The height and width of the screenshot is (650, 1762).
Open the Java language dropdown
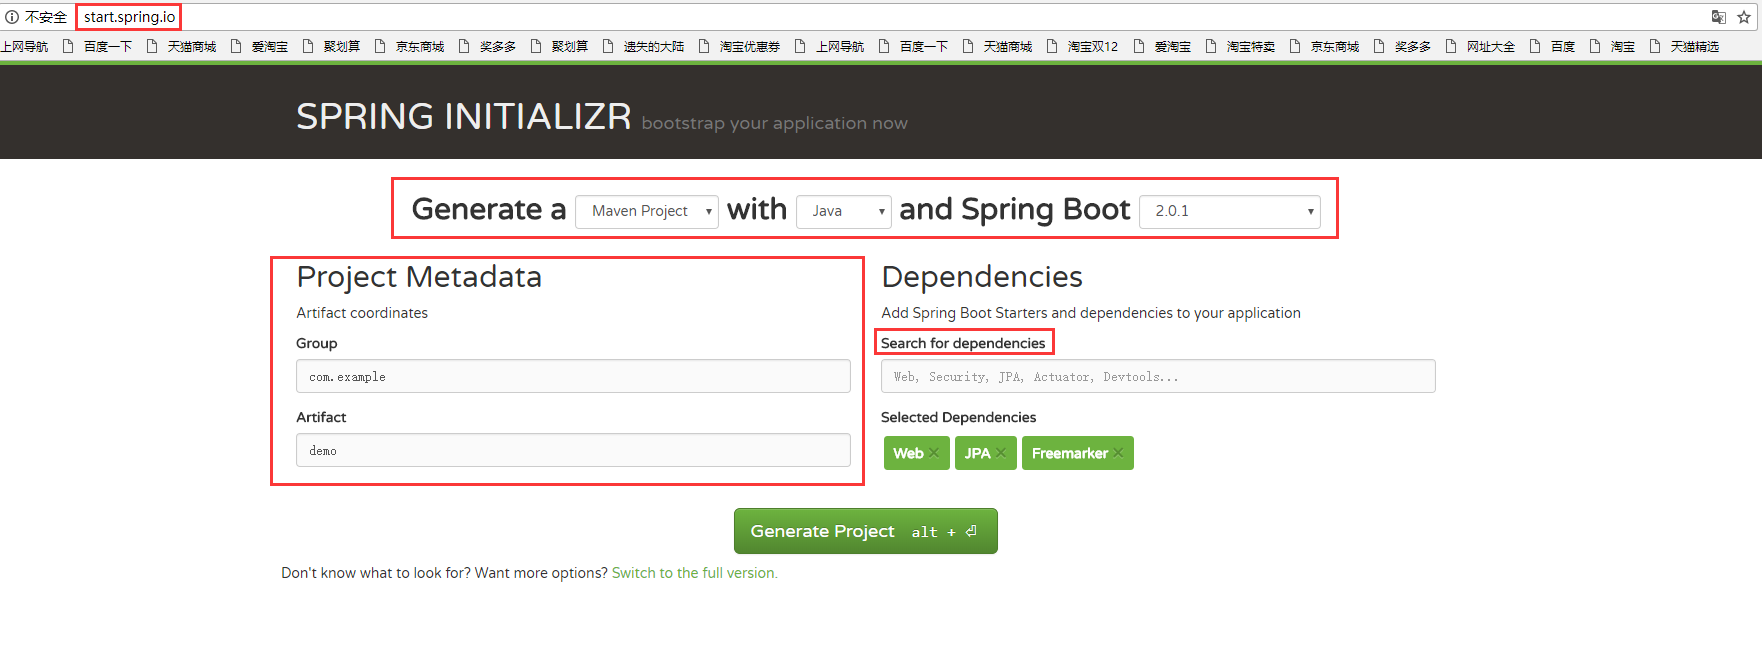(844, 211)
